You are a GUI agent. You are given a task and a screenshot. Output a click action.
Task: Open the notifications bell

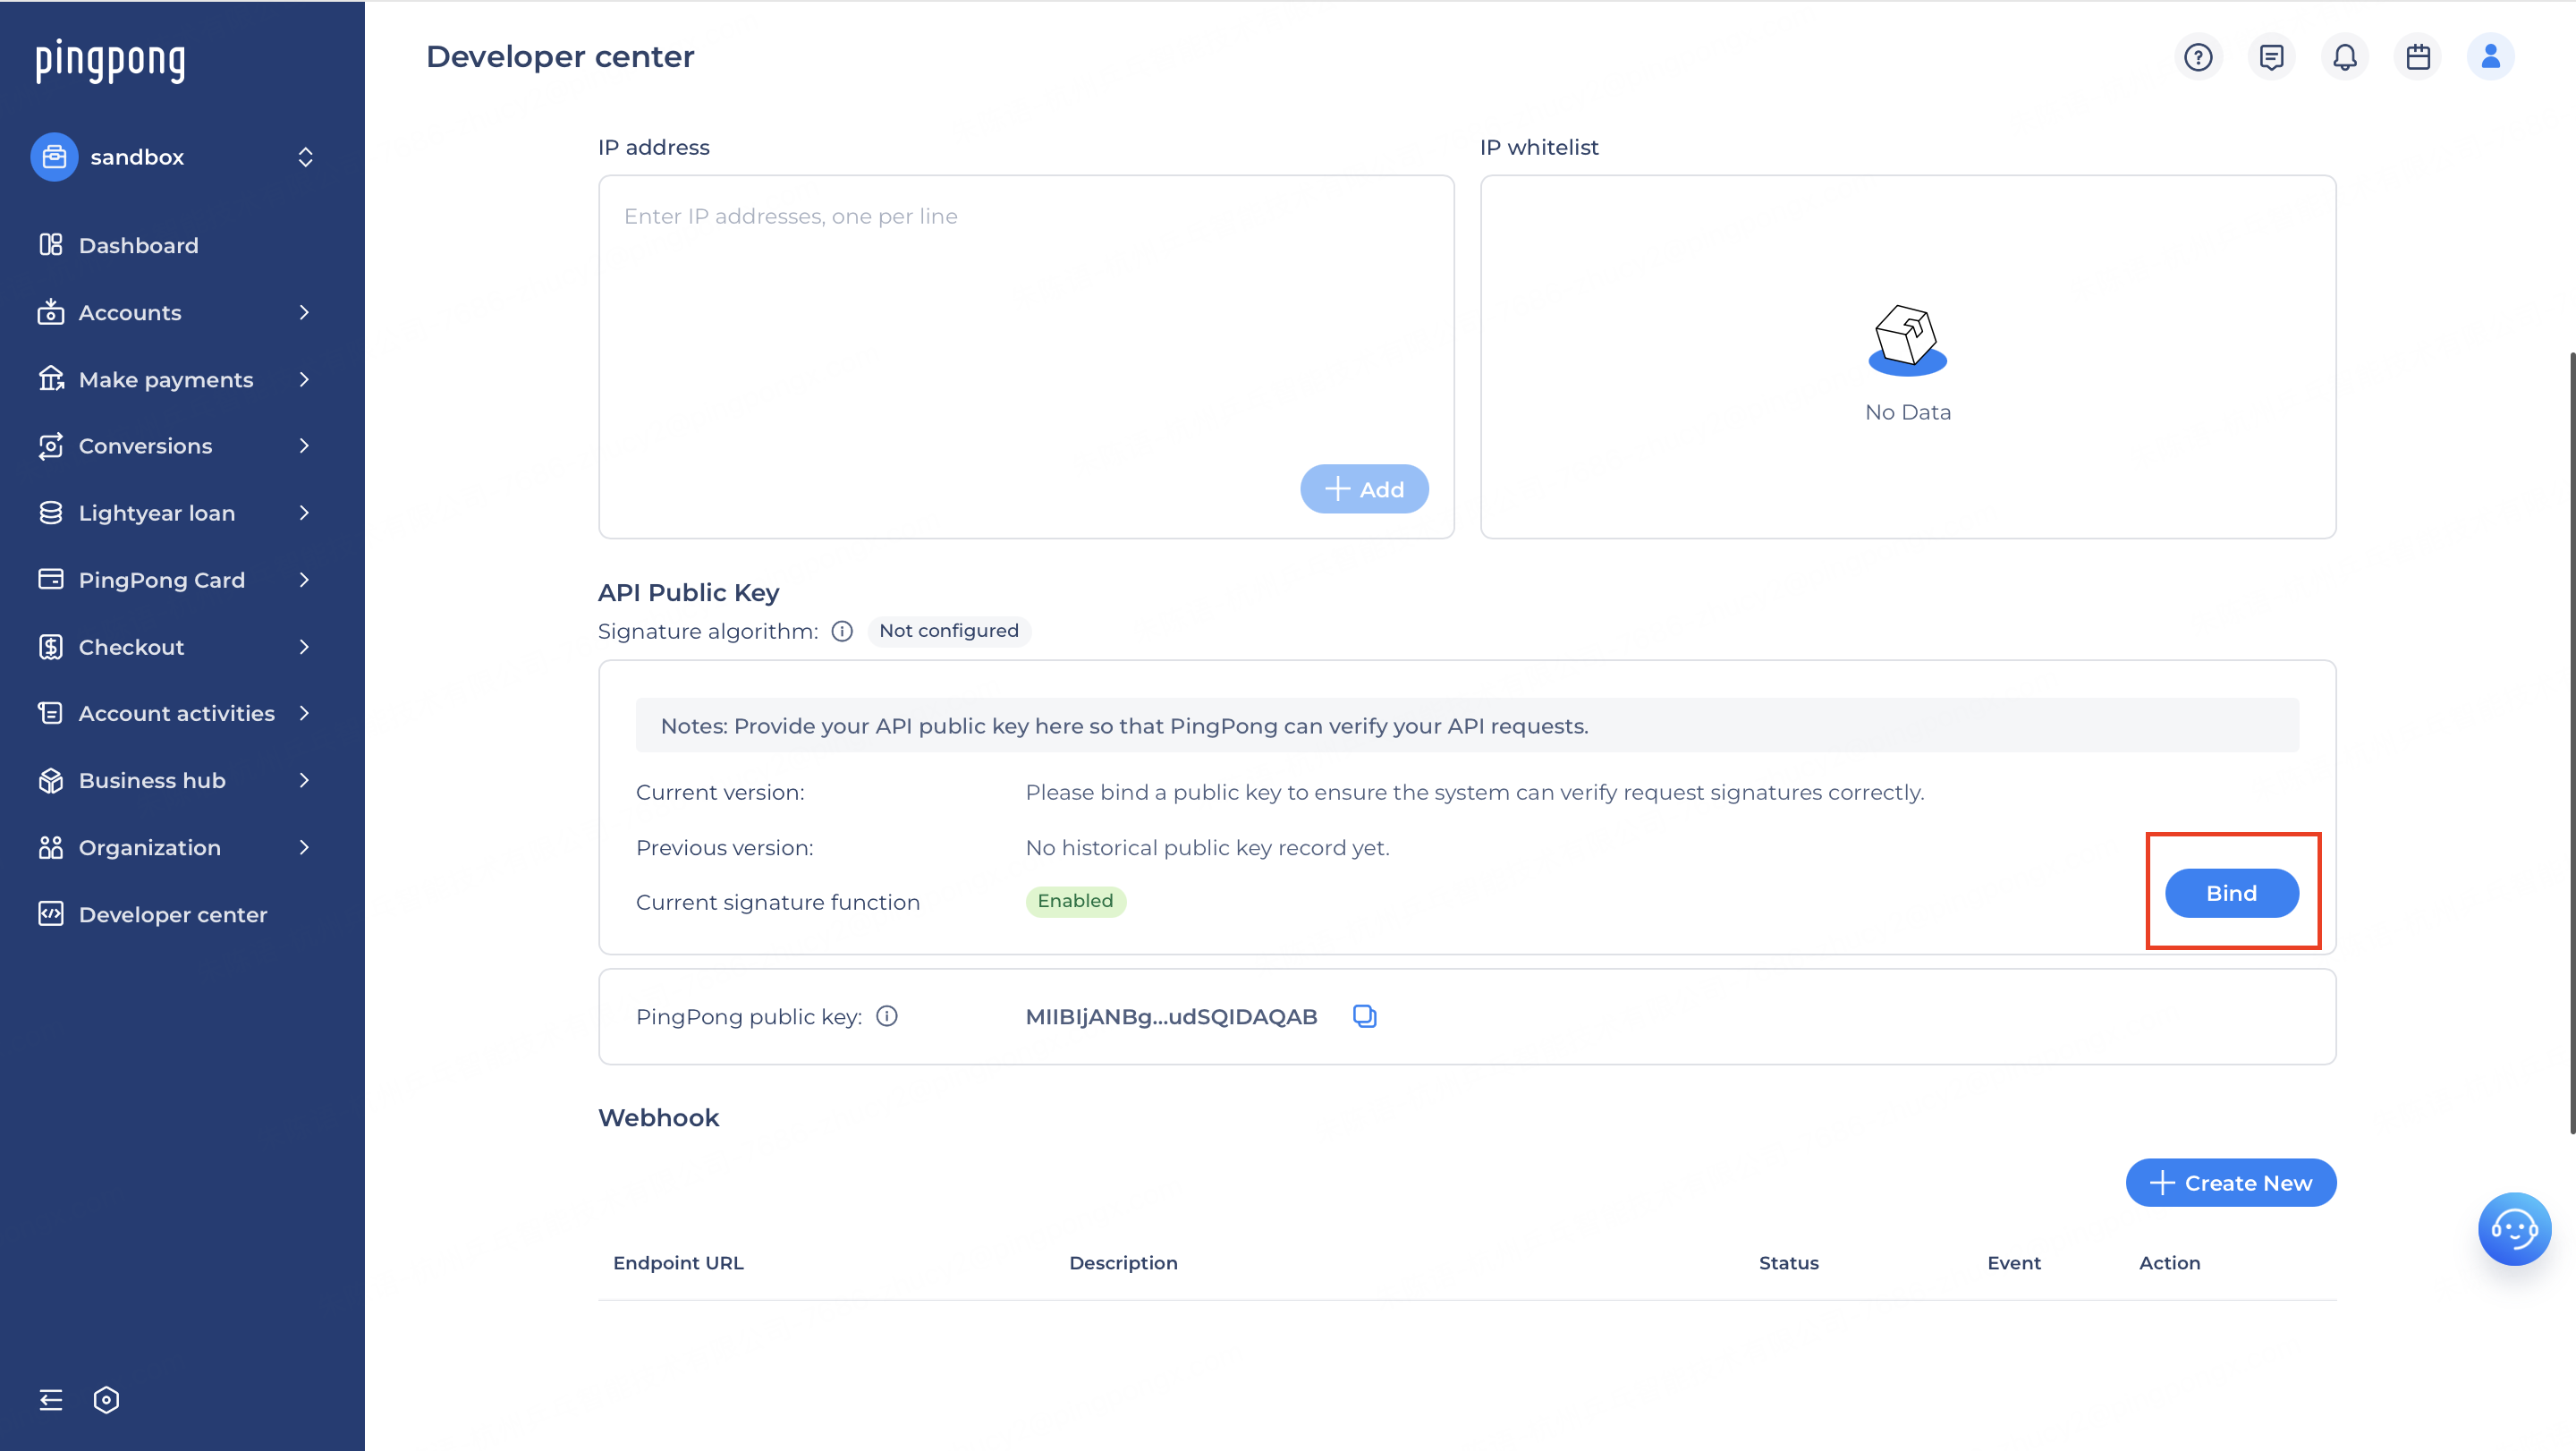click(x=2344, y=57)
